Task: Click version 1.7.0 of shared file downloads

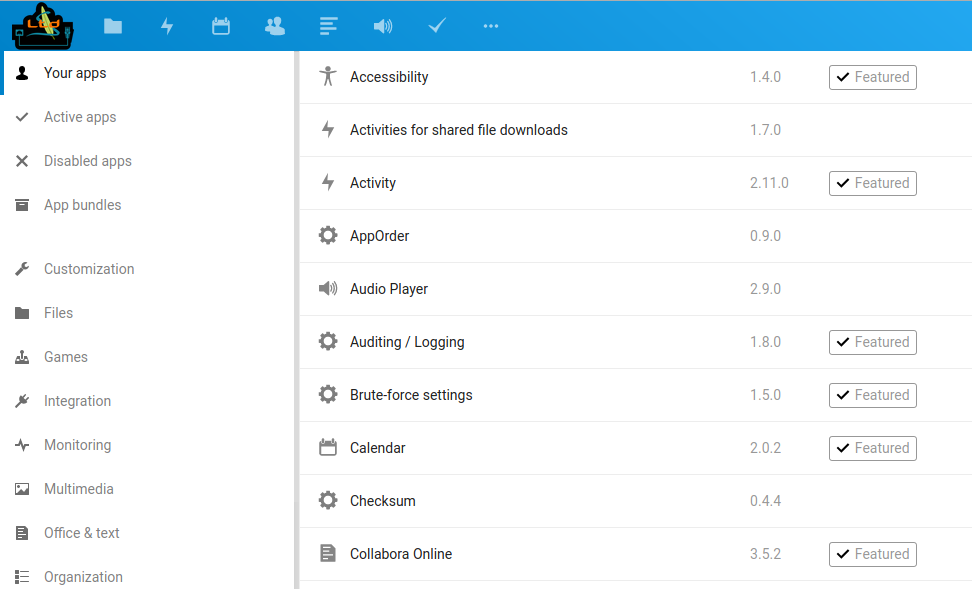Action: click(x=765, y=130)
